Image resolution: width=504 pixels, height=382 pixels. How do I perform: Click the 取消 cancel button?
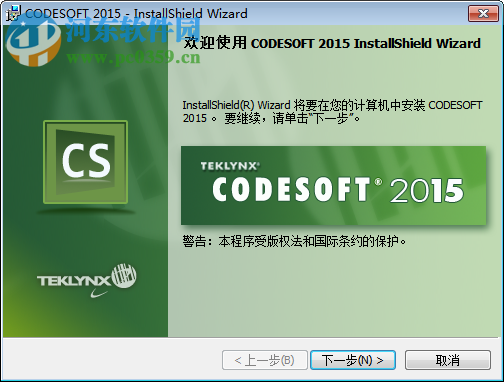[x=448, y=360]
